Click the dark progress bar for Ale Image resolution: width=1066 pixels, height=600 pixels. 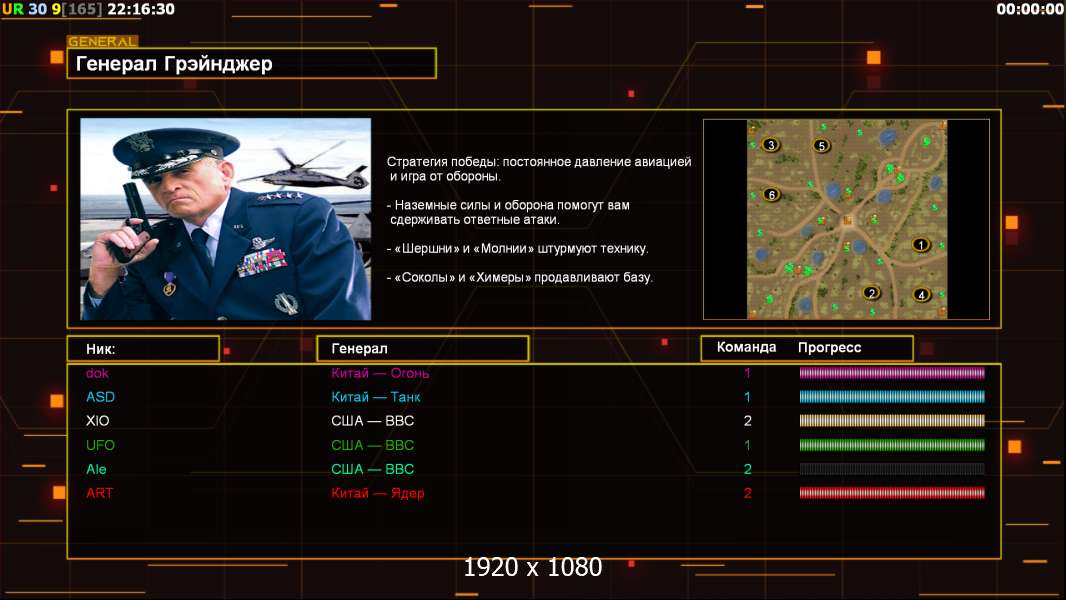click(x=891, y=469)
